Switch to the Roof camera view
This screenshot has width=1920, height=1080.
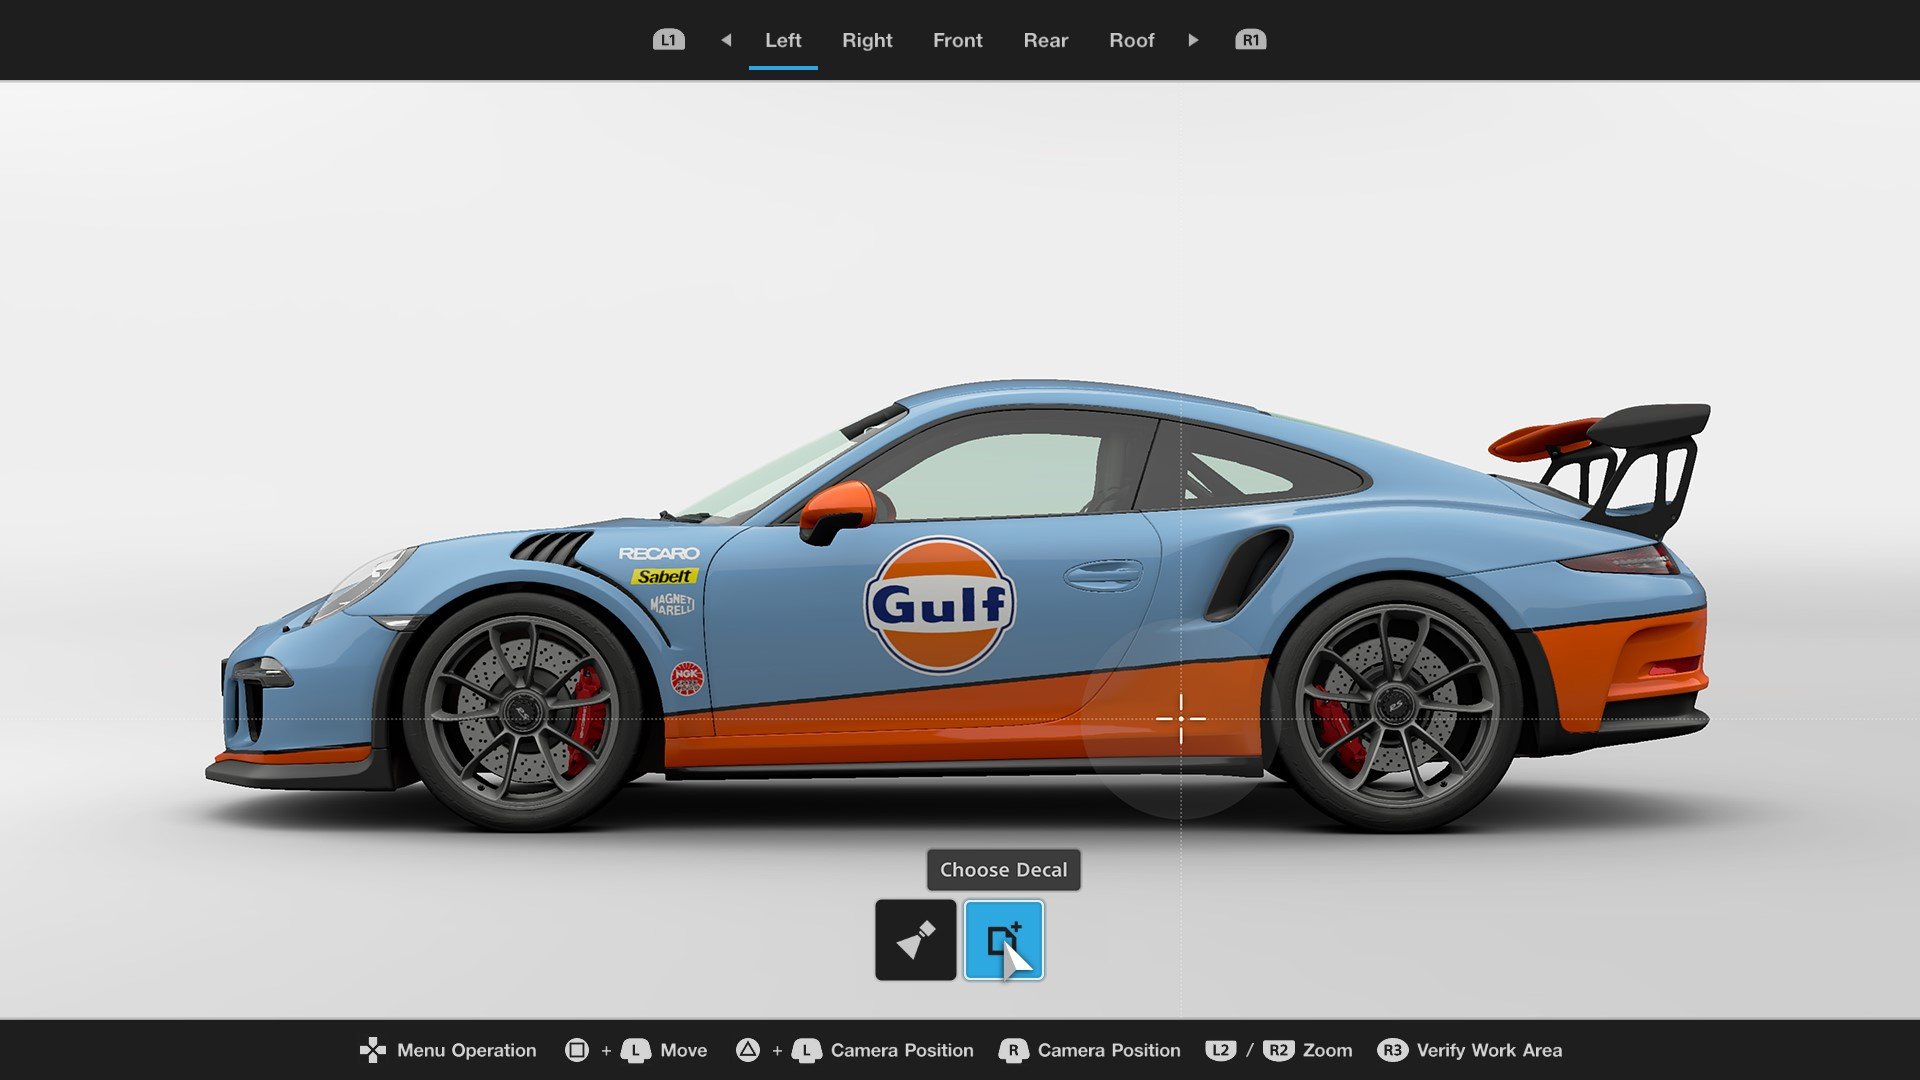click(1130, 40)
